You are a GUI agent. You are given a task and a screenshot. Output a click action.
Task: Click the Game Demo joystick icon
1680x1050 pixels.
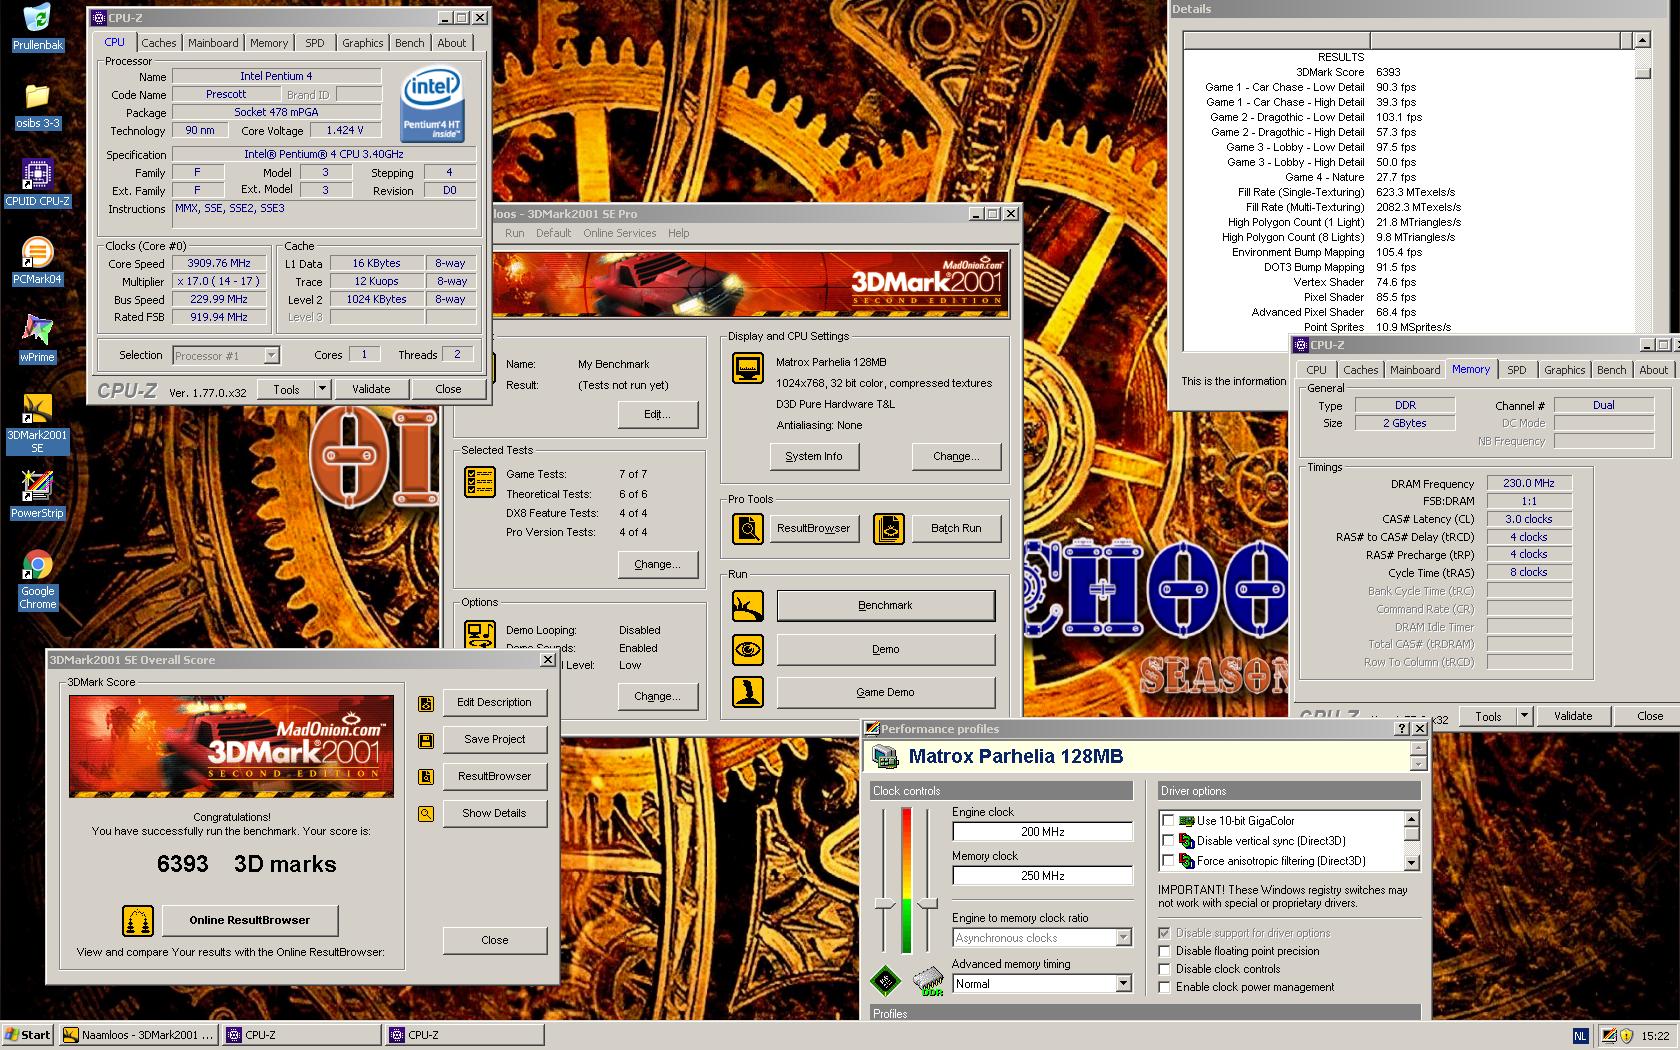747,692
